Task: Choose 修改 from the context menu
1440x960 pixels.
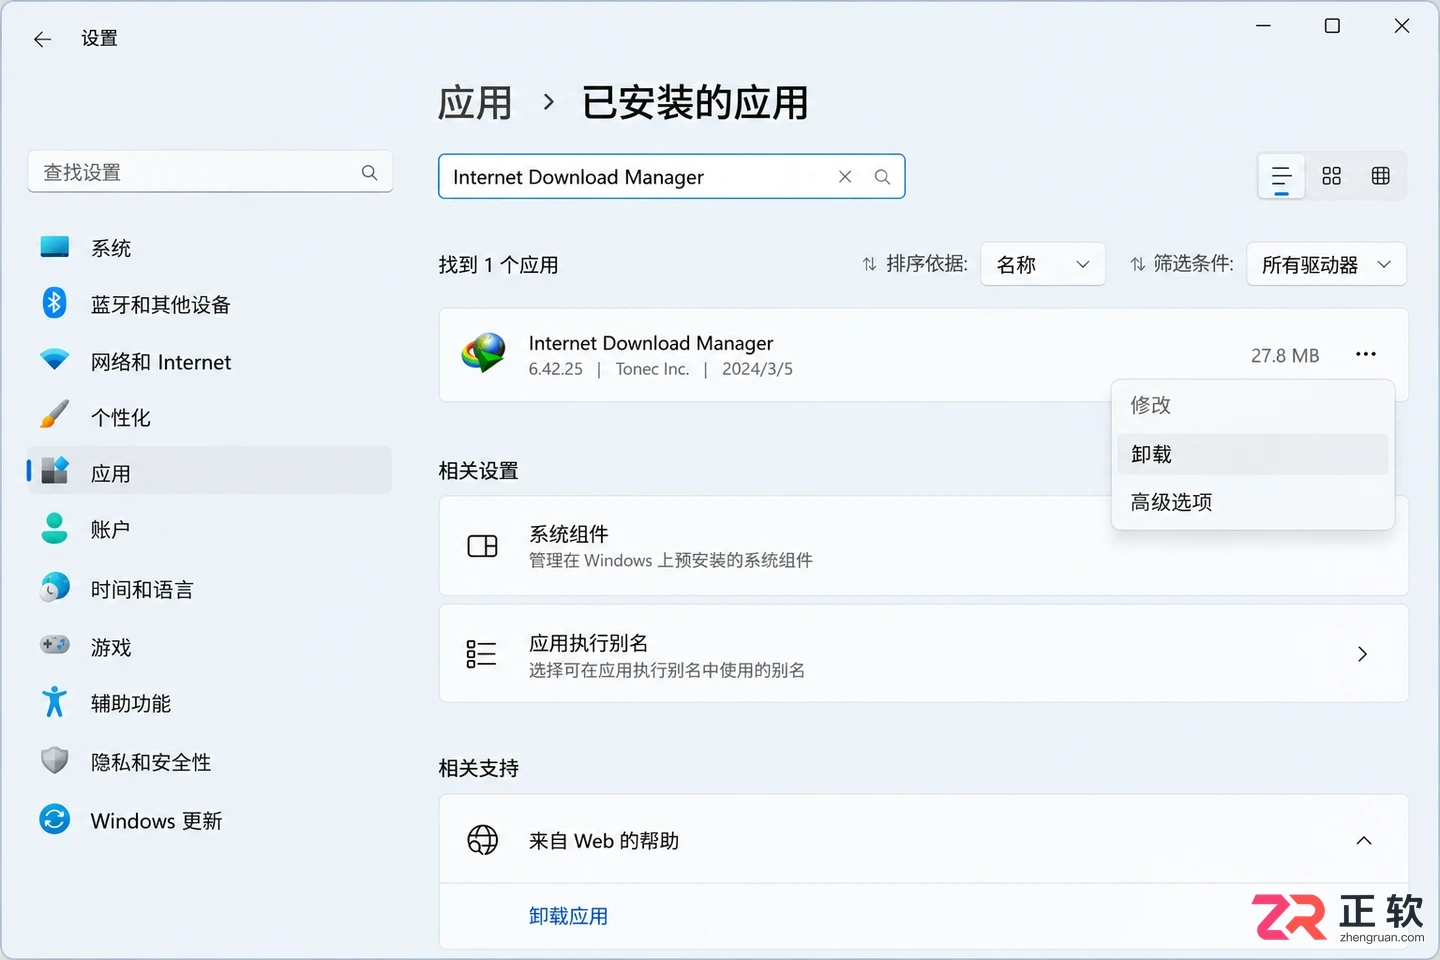Action: (1252, 405)
